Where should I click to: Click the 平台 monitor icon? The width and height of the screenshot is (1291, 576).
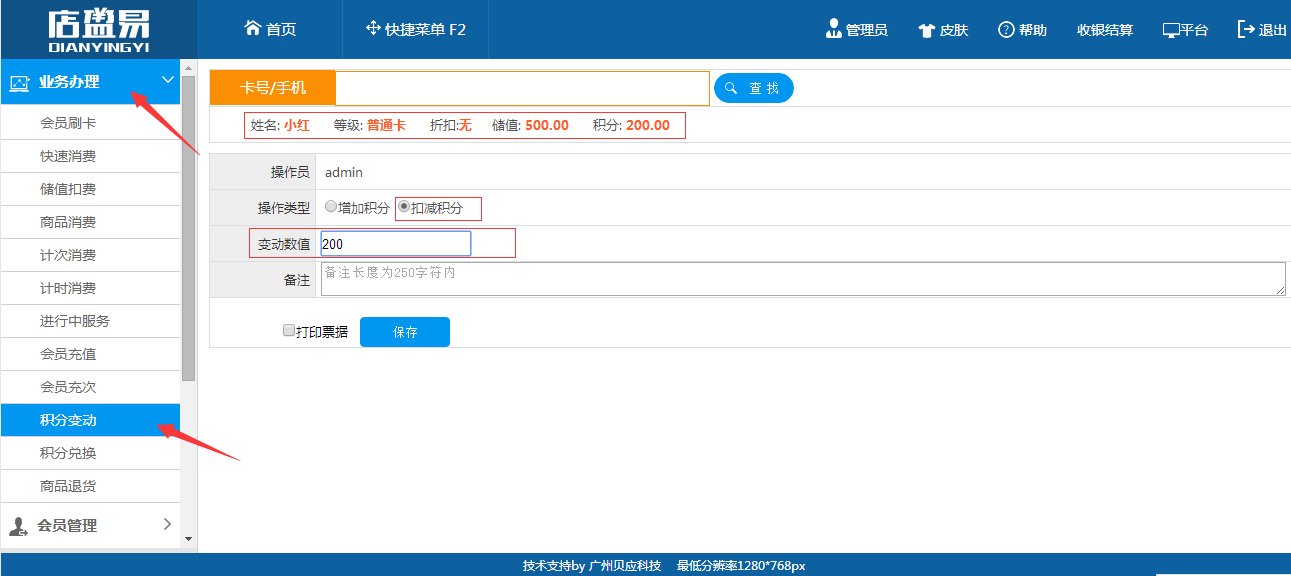click(x=1170, y=30)
